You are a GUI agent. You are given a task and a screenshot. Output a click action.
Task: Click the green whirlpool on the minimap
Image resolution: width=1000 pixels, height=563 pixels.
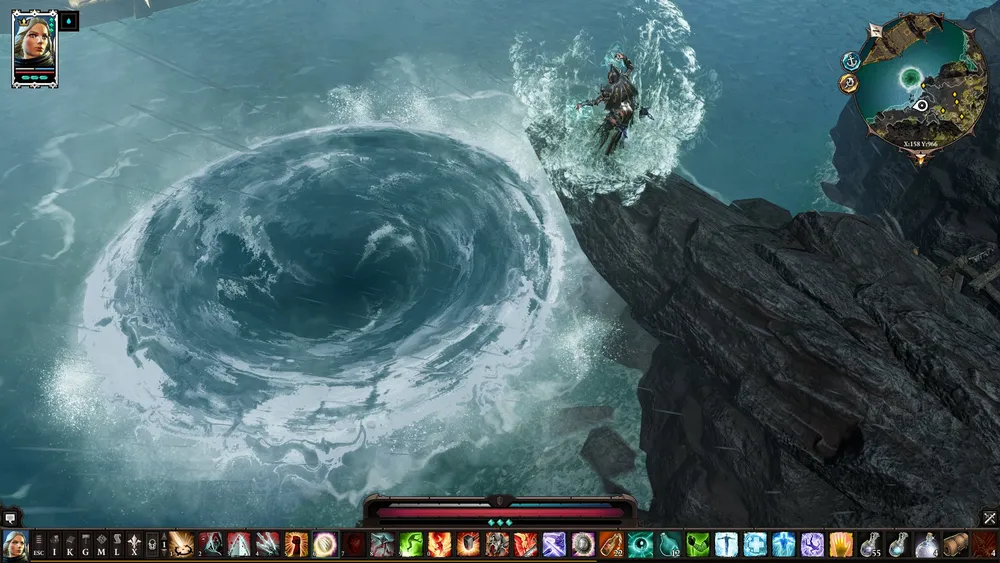[x=911, y=78]
